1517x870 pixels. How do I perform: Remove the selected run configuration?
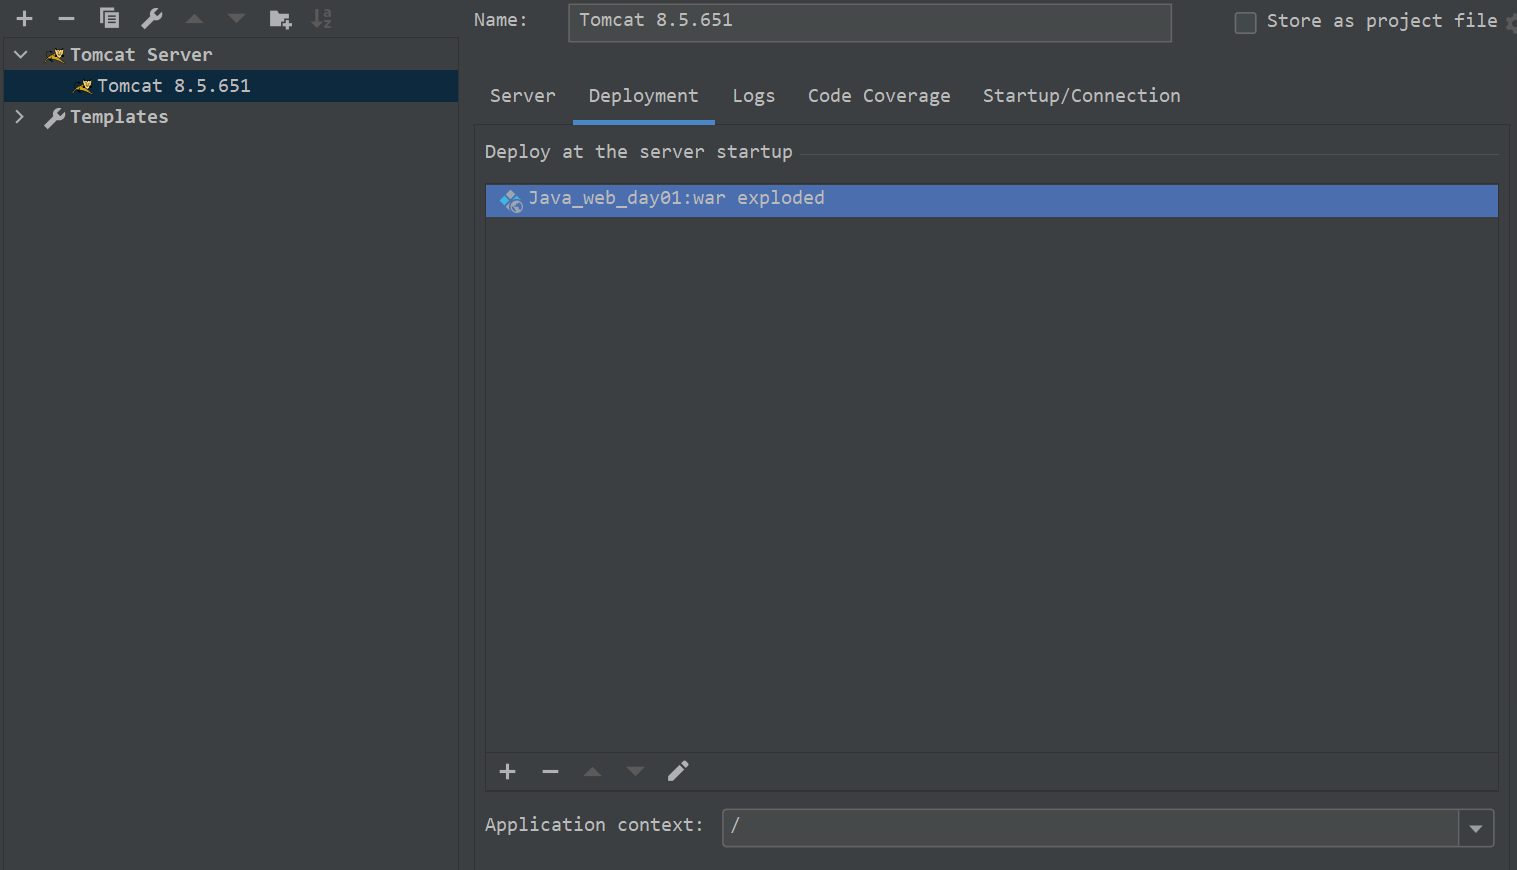coord(66,18)
